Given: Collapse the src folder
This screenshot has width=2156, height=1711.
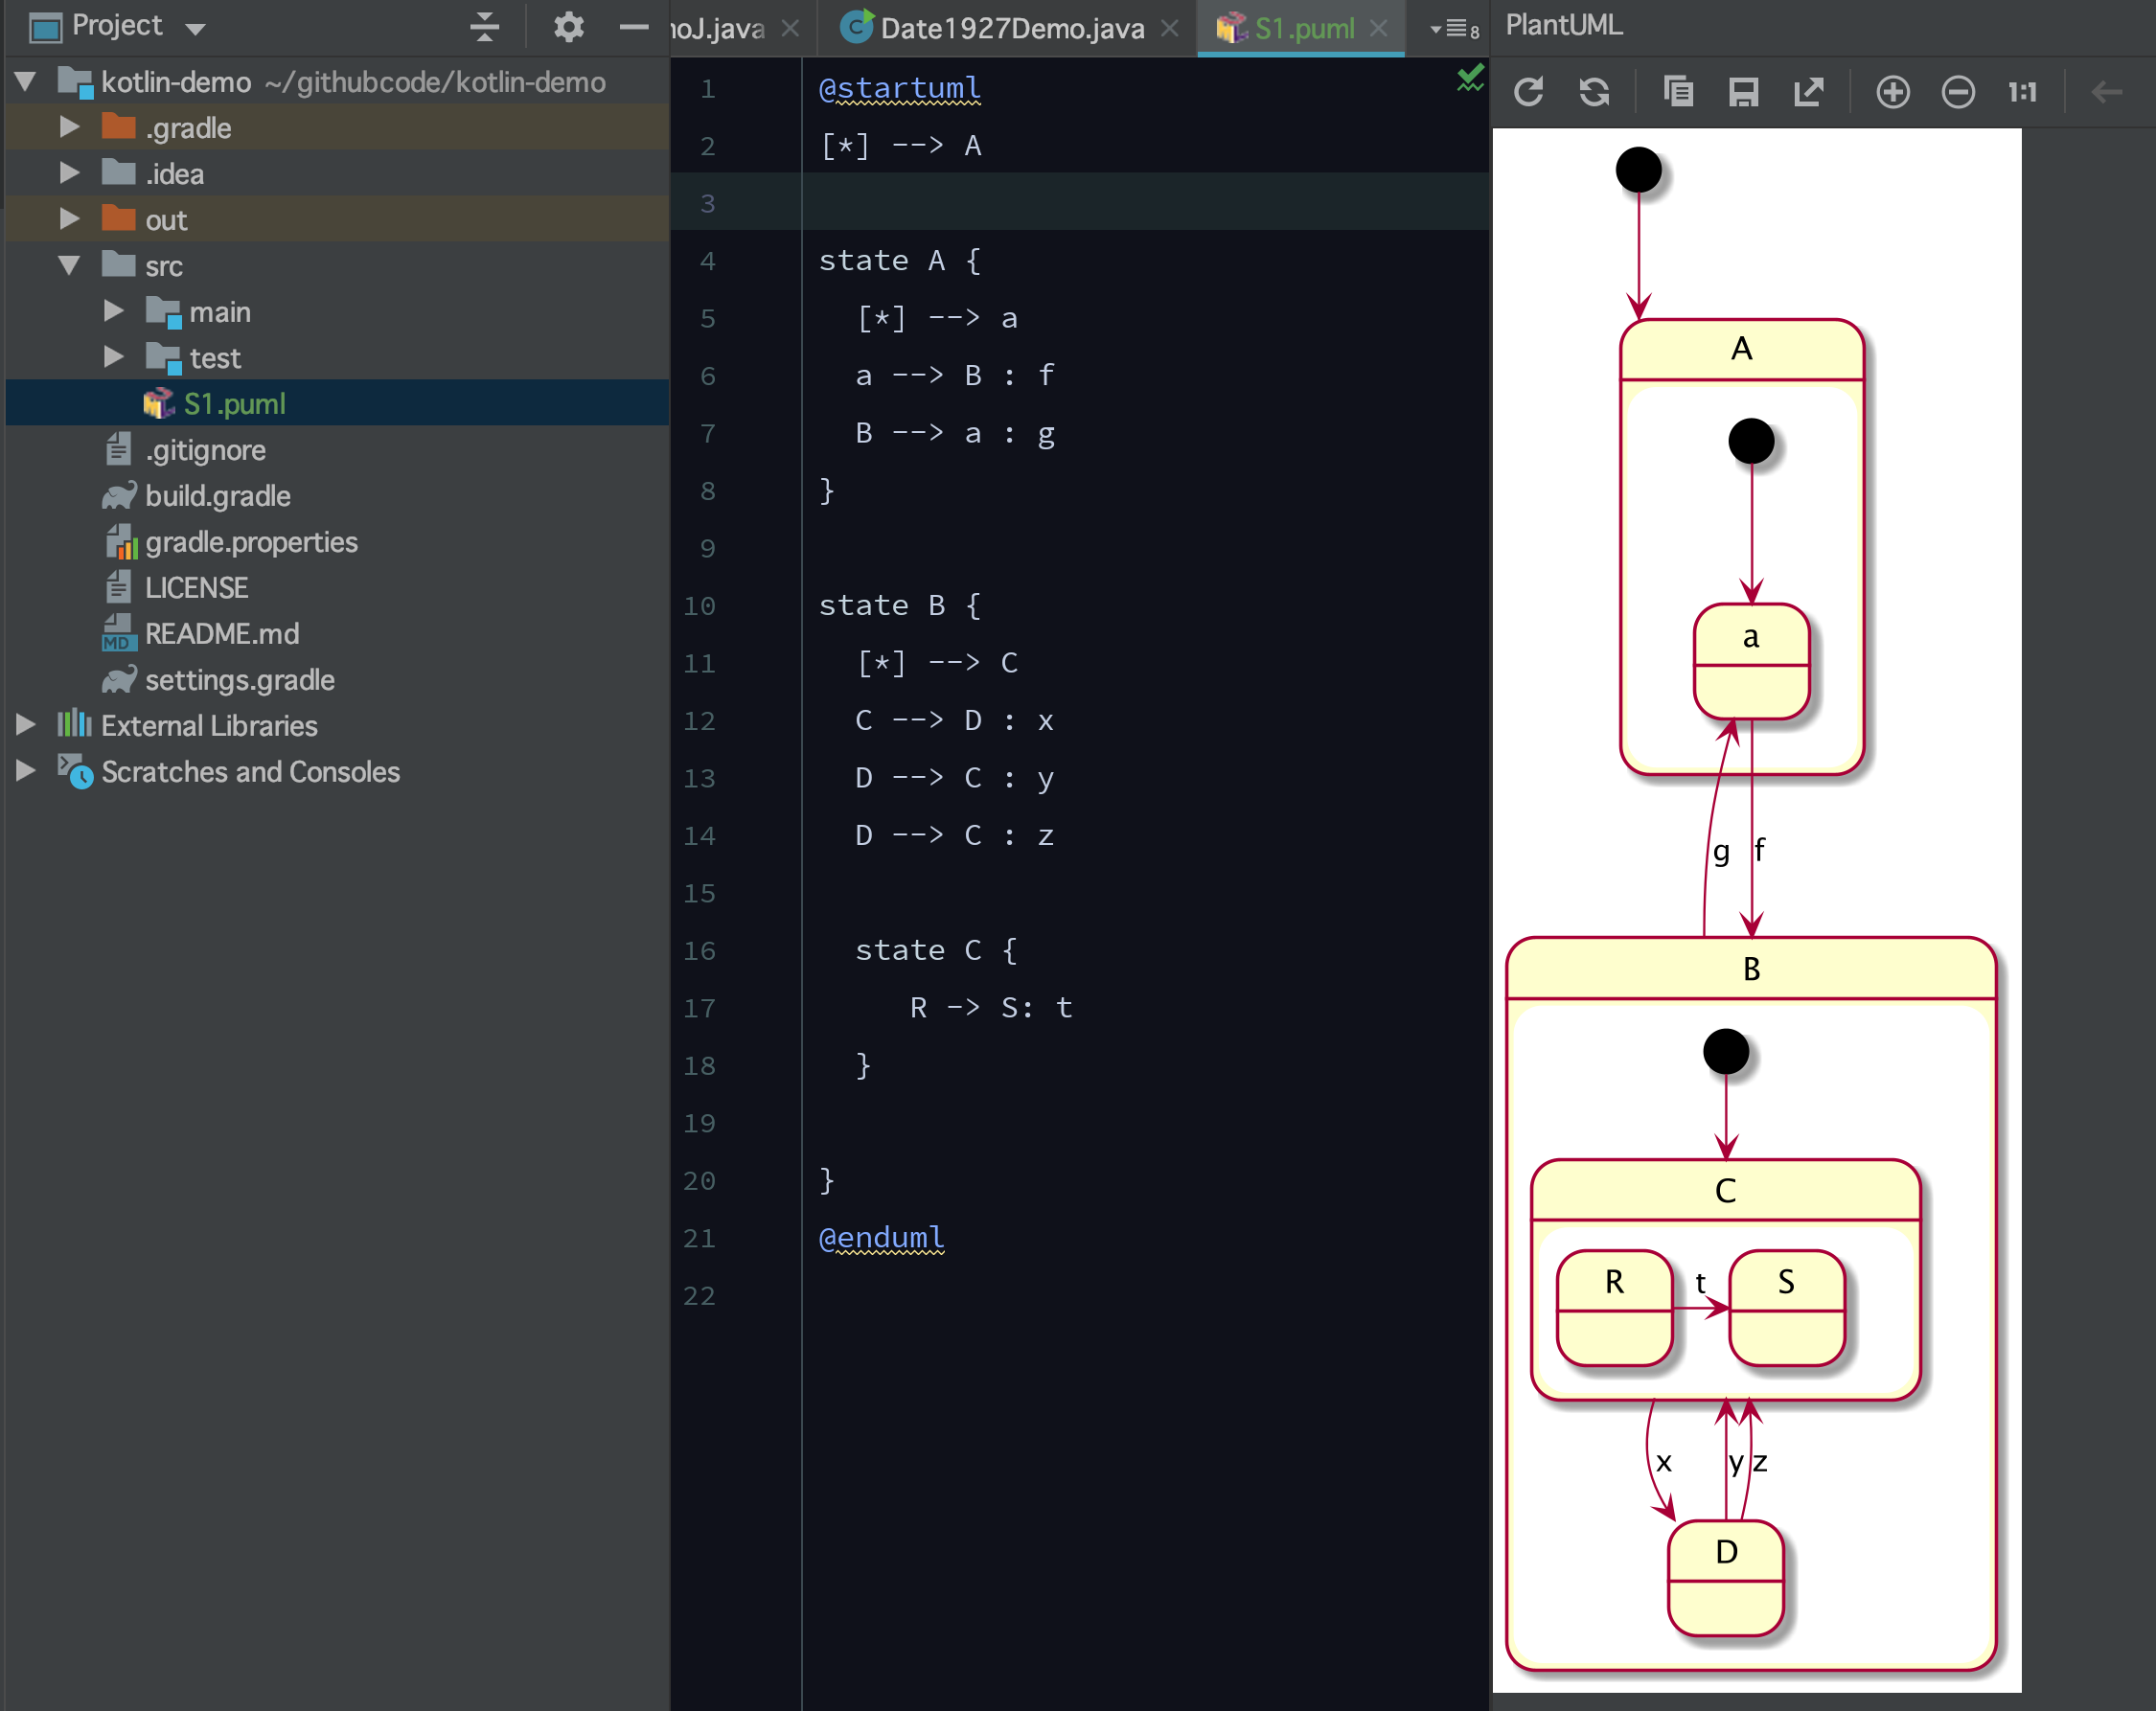Looking at the screenshot, I should point(69,265).
